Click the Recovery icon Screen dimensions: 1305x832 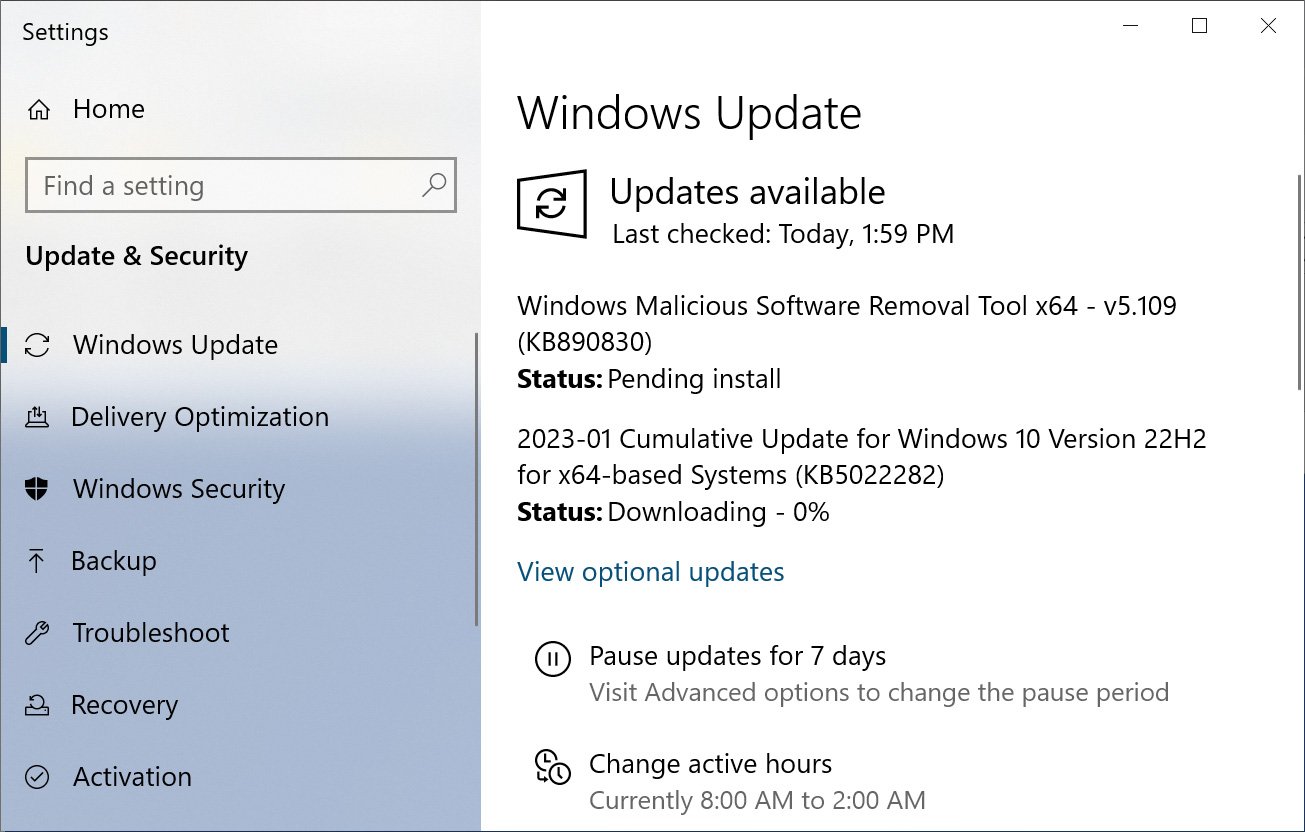click(37, 705)
